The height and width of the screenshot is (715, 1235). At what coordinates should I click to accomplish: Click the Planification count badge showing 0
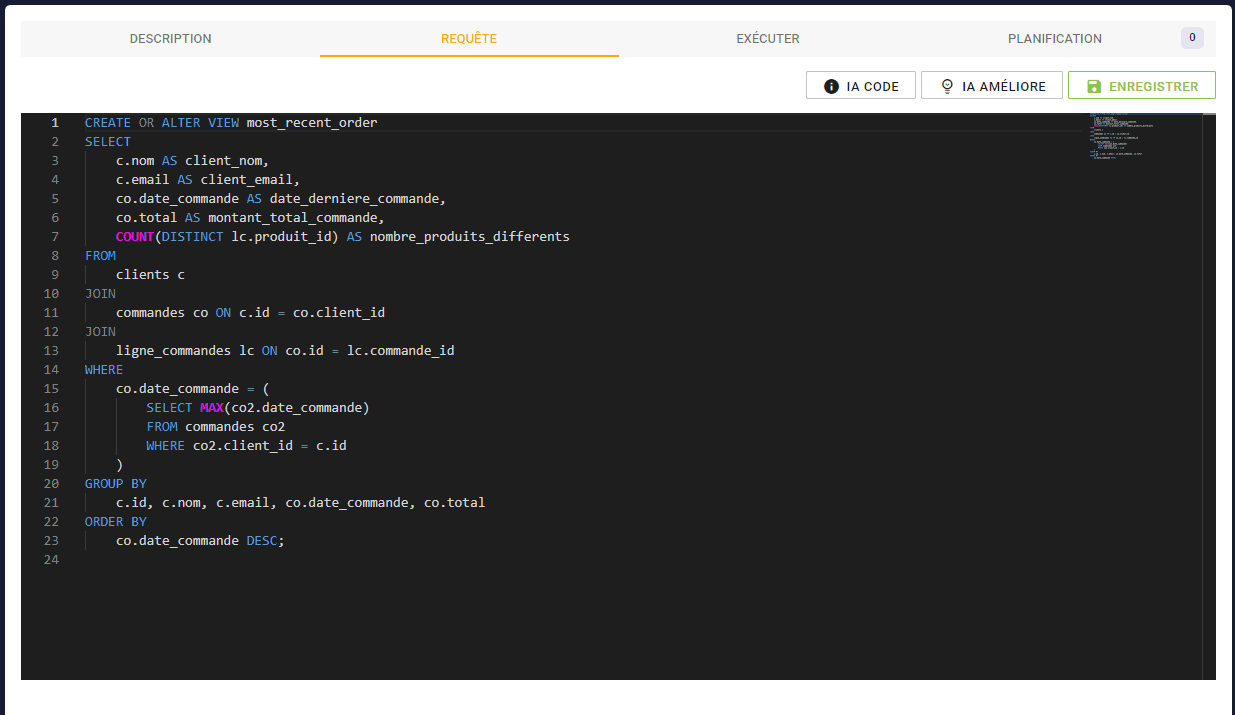(x=1191, y=38)
